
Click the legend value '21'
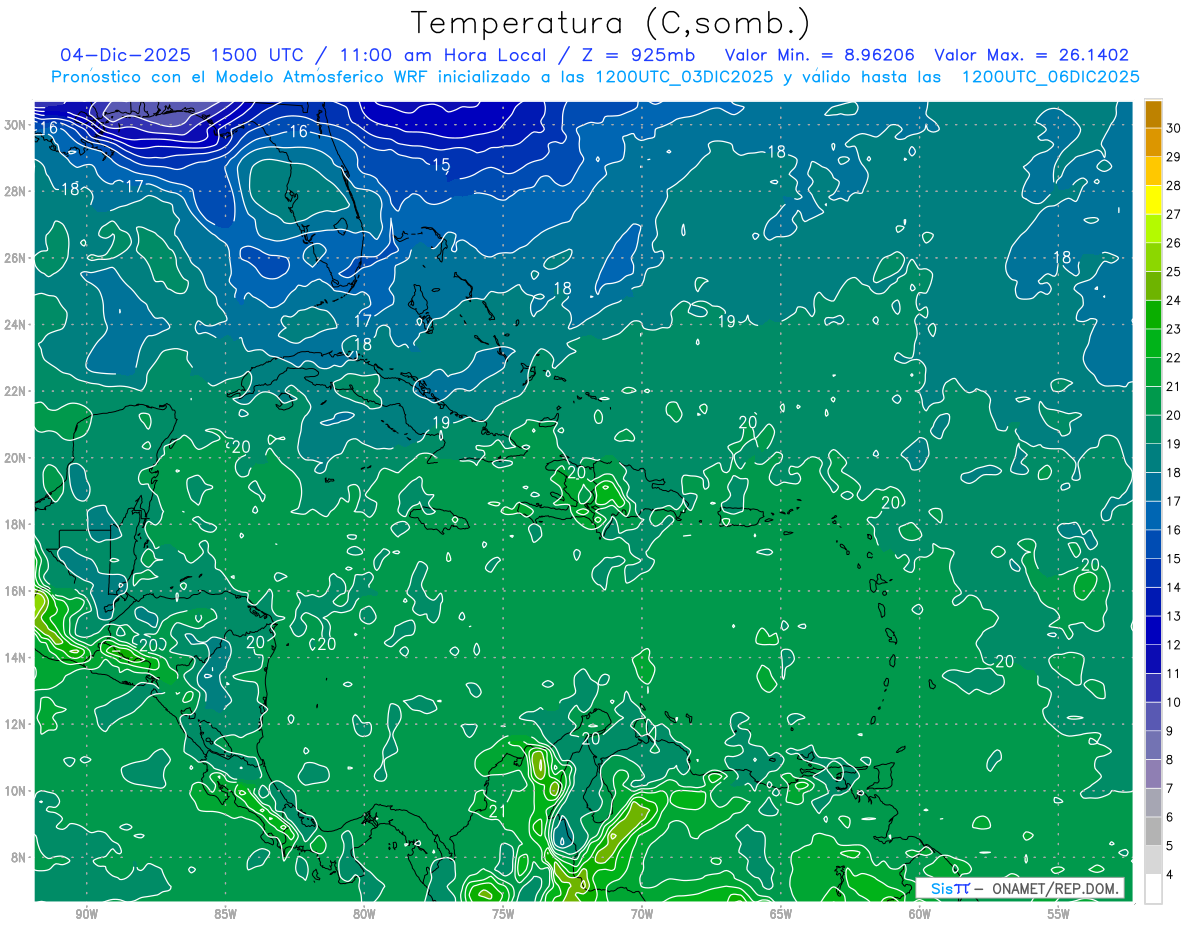coord(1173,387)
